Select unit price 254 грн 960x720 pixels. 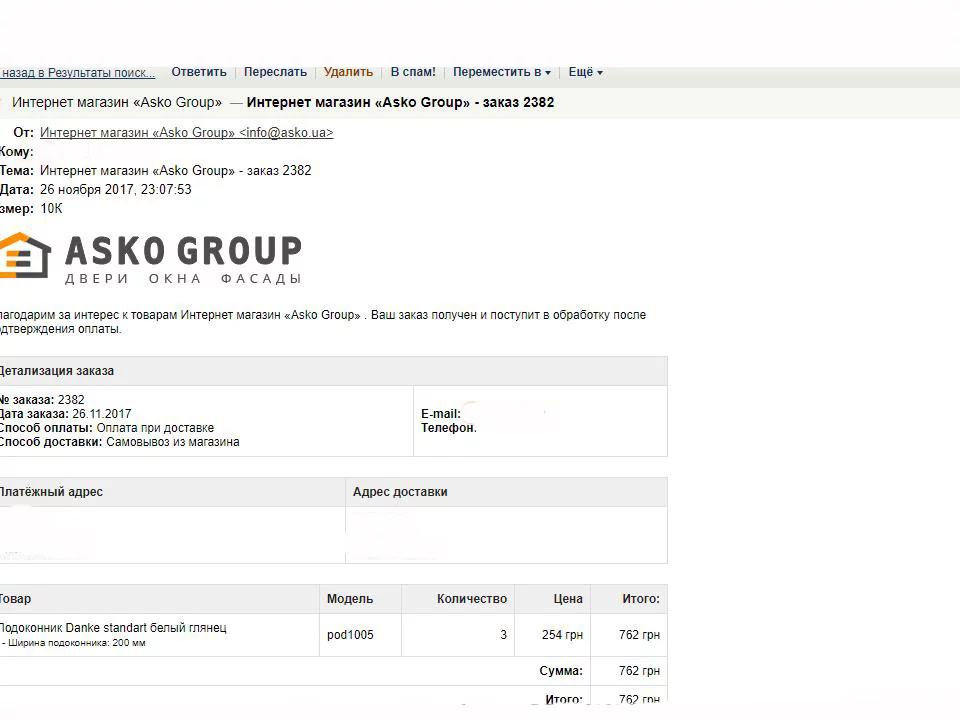coord(562,635)
